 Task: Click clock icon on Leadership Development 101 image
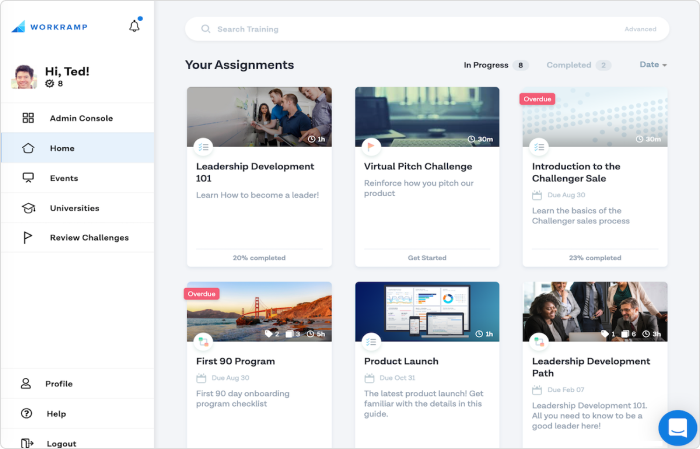[x=312, y=139]
